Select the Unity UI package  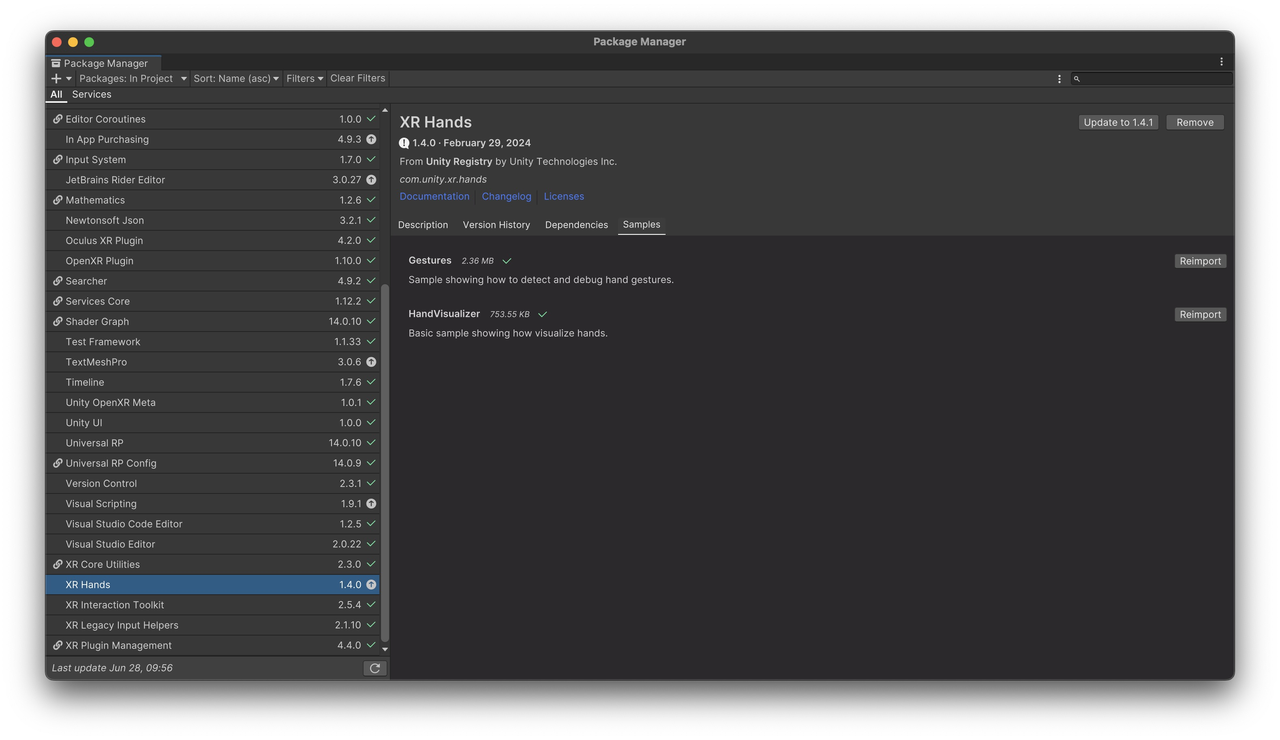click(x=213, y=423)
